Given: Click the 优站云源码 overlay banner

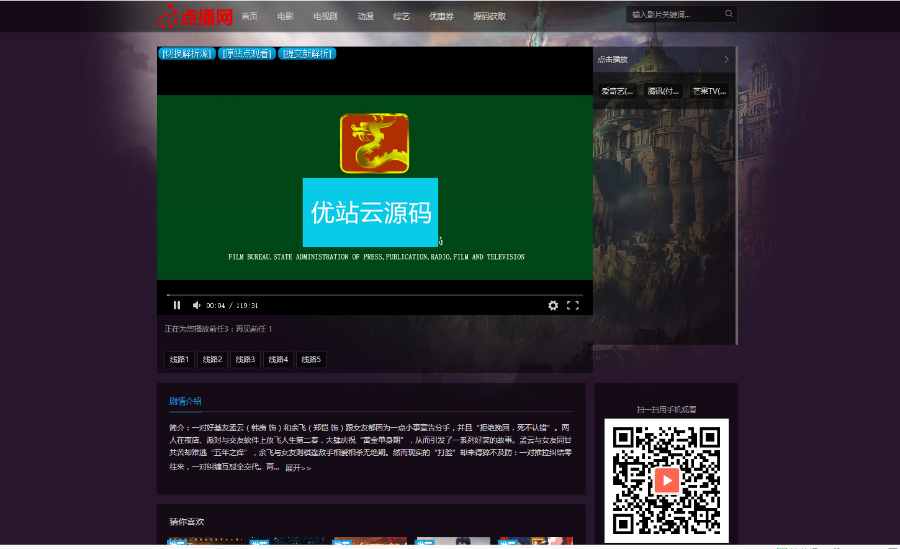Looking at the screenshot, I should click(x=370, y=212).
